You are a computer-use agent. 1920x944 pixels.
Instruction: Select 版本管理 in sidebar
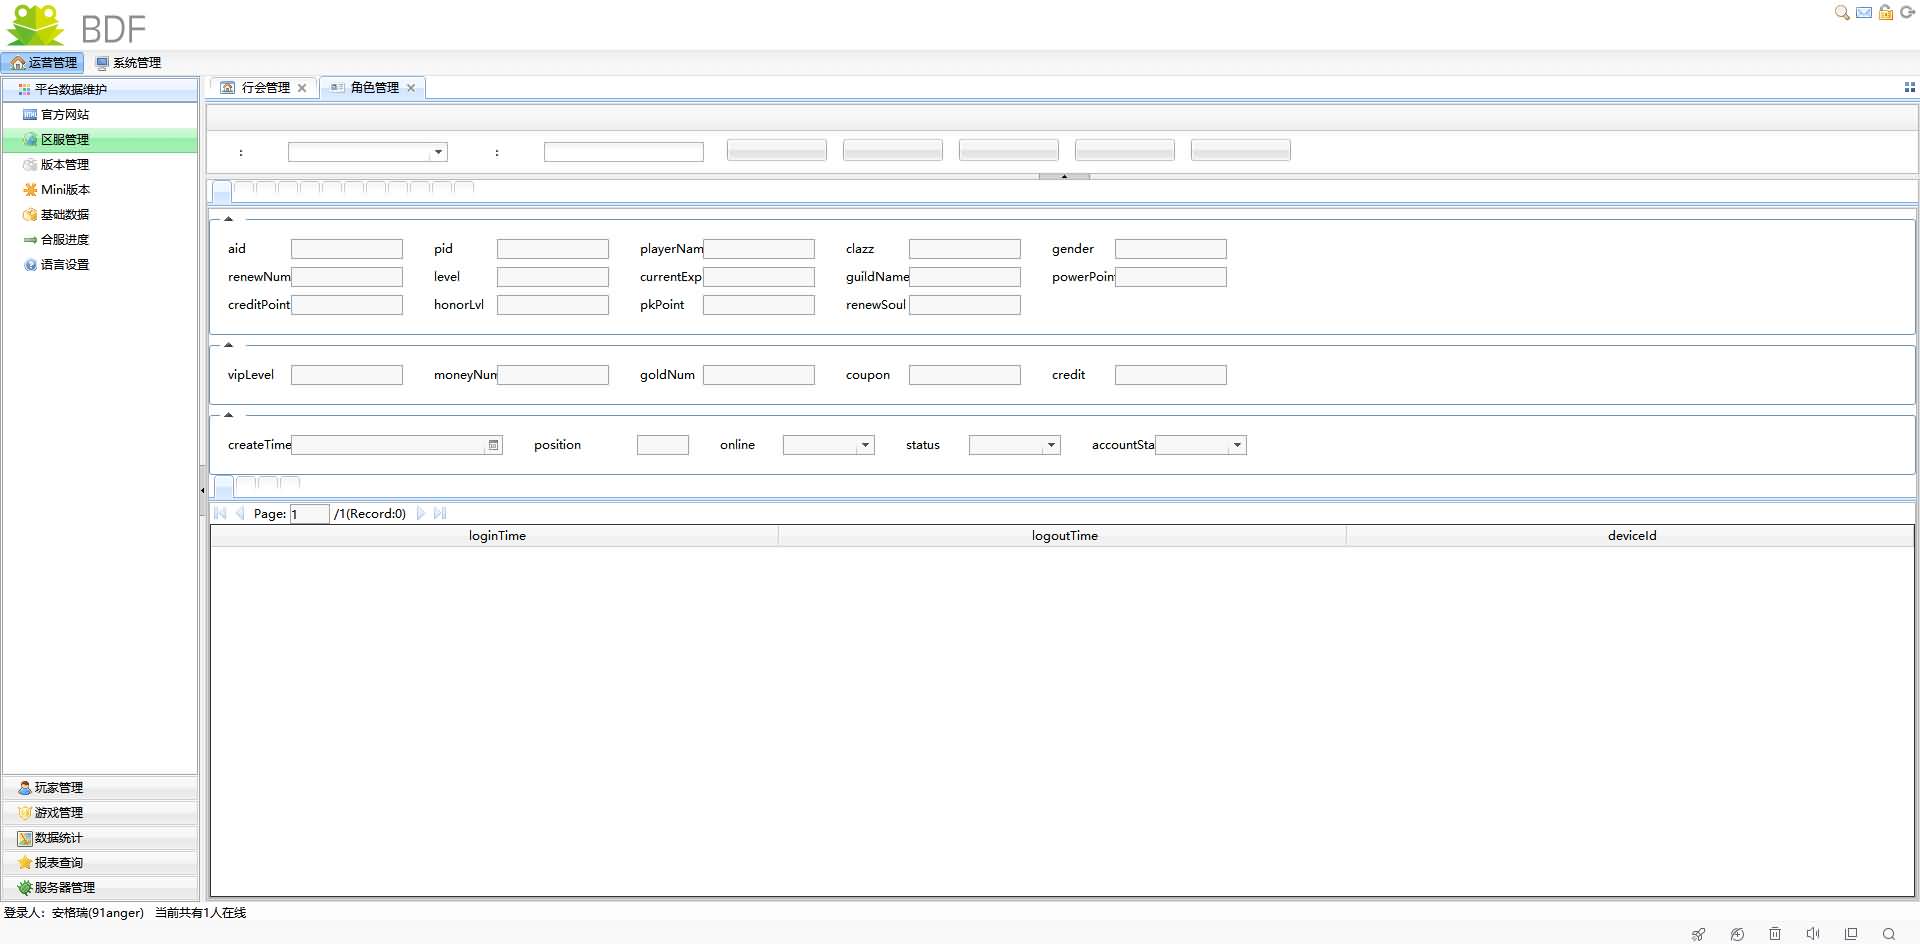[x=64, y=165]
